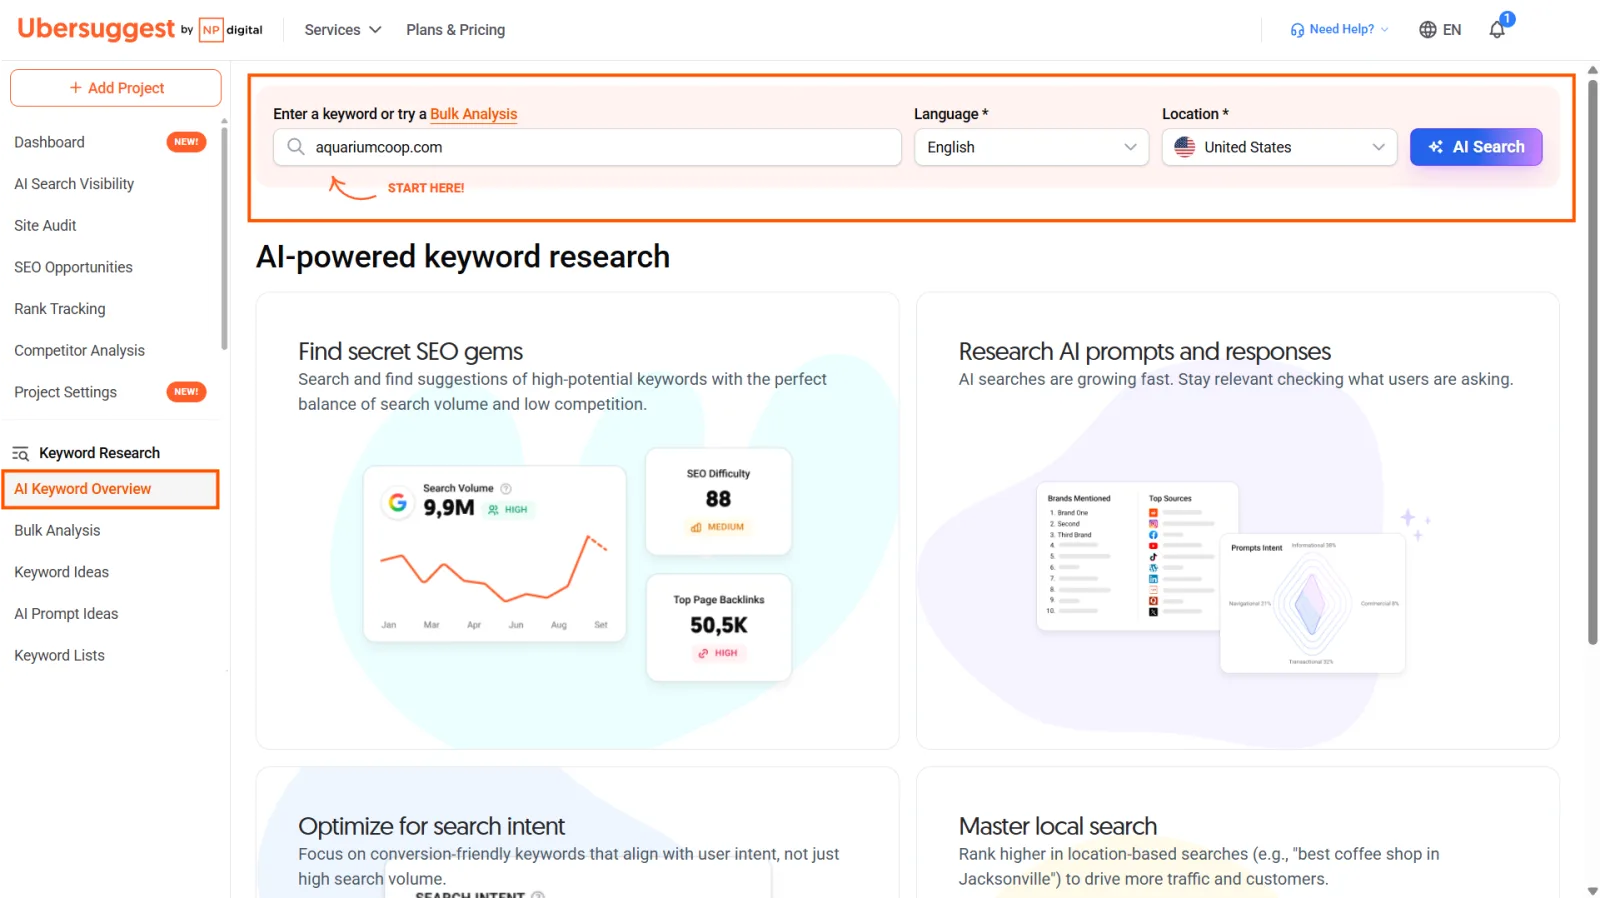This screenshot has height=898, width=1600.
Task: Open AI Prompt Ideas
Action: click(66, 614)
